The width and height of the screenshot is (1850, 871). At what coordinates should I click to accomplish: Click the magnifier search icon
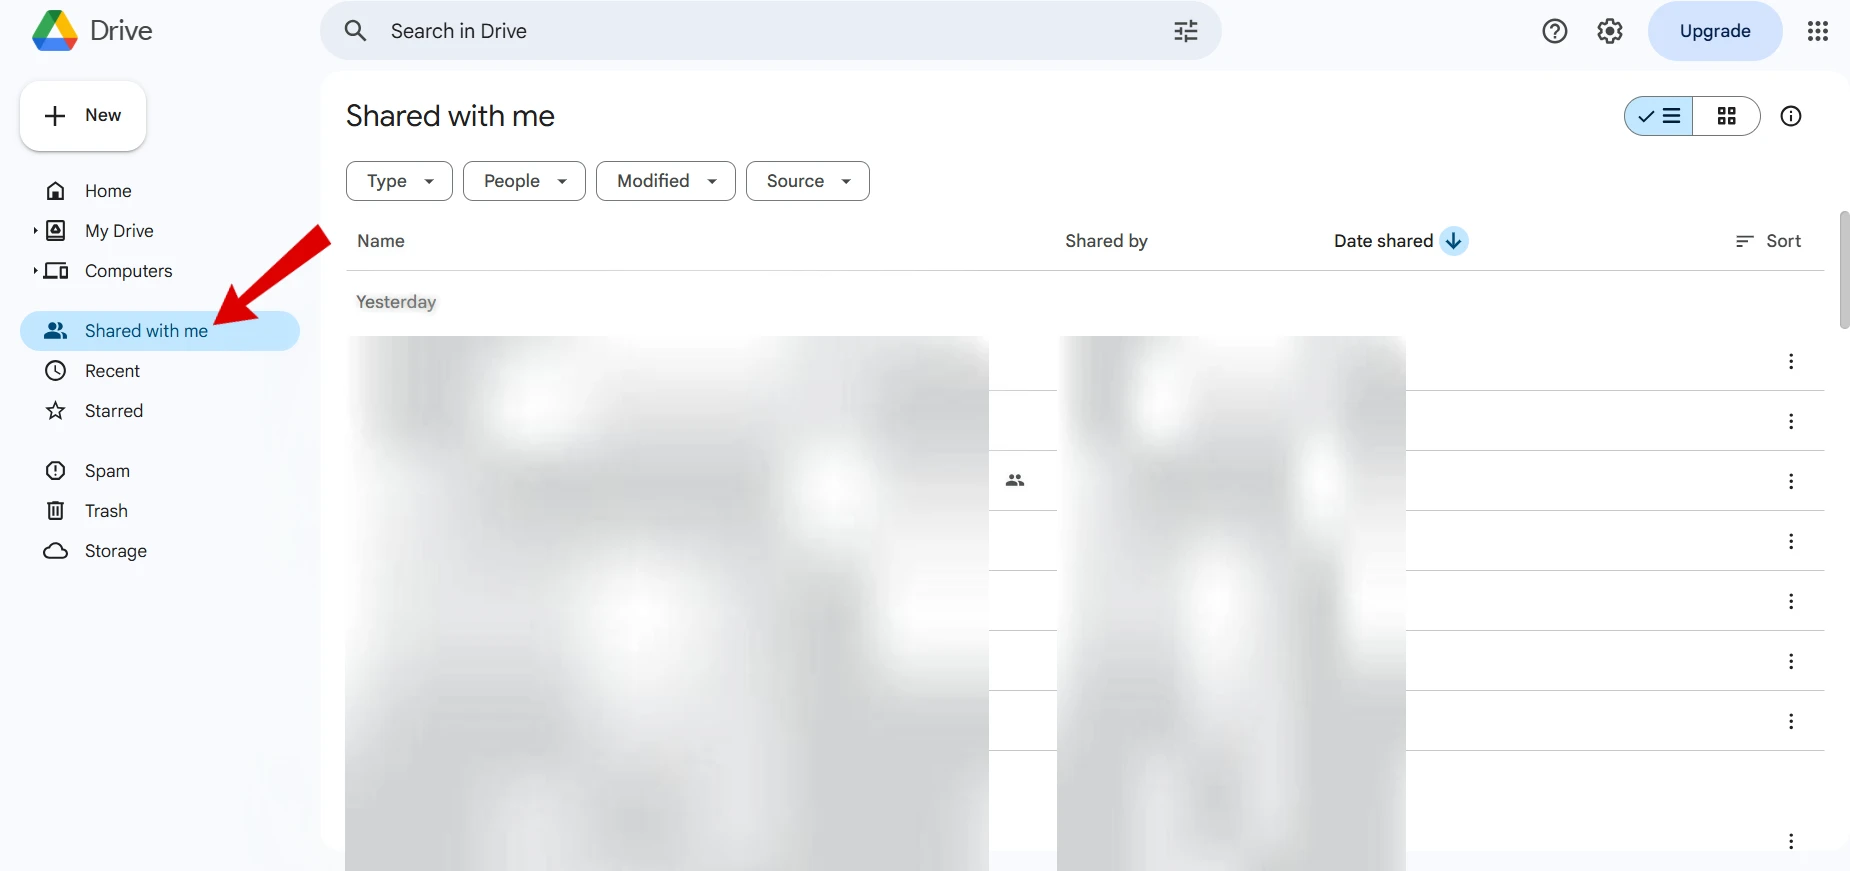(x=355, y=31)
